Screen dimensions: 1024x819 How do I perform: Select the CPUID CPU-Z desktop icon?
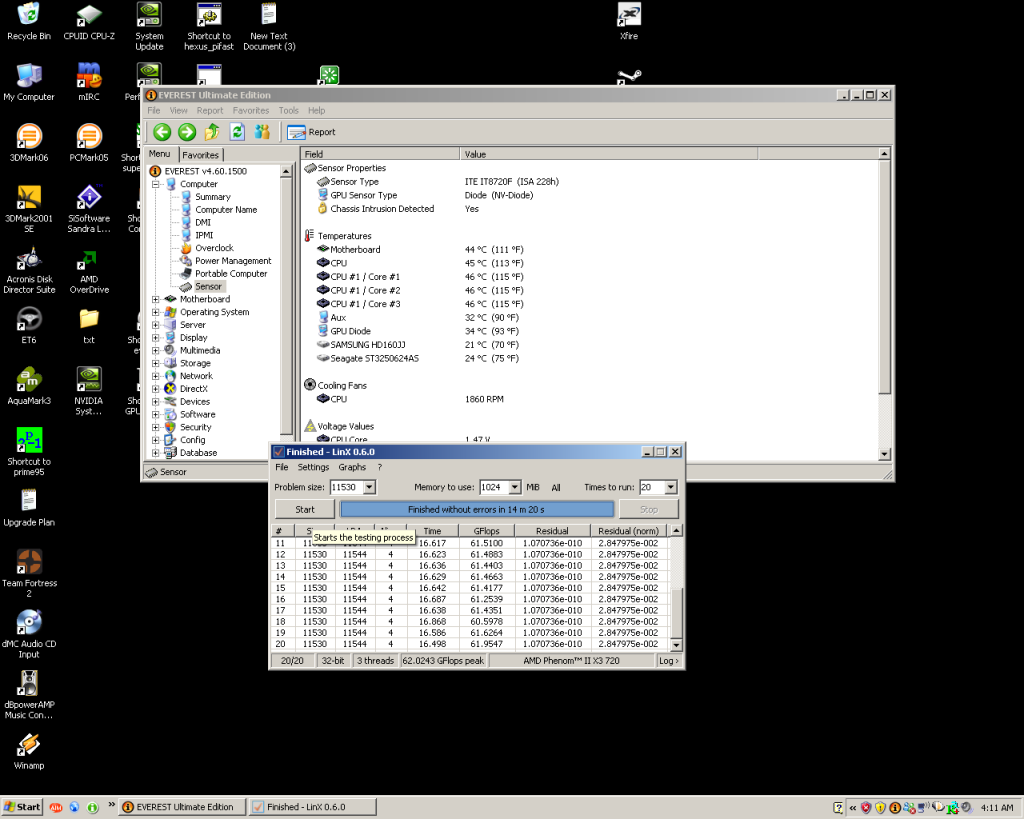click(89, 22)
